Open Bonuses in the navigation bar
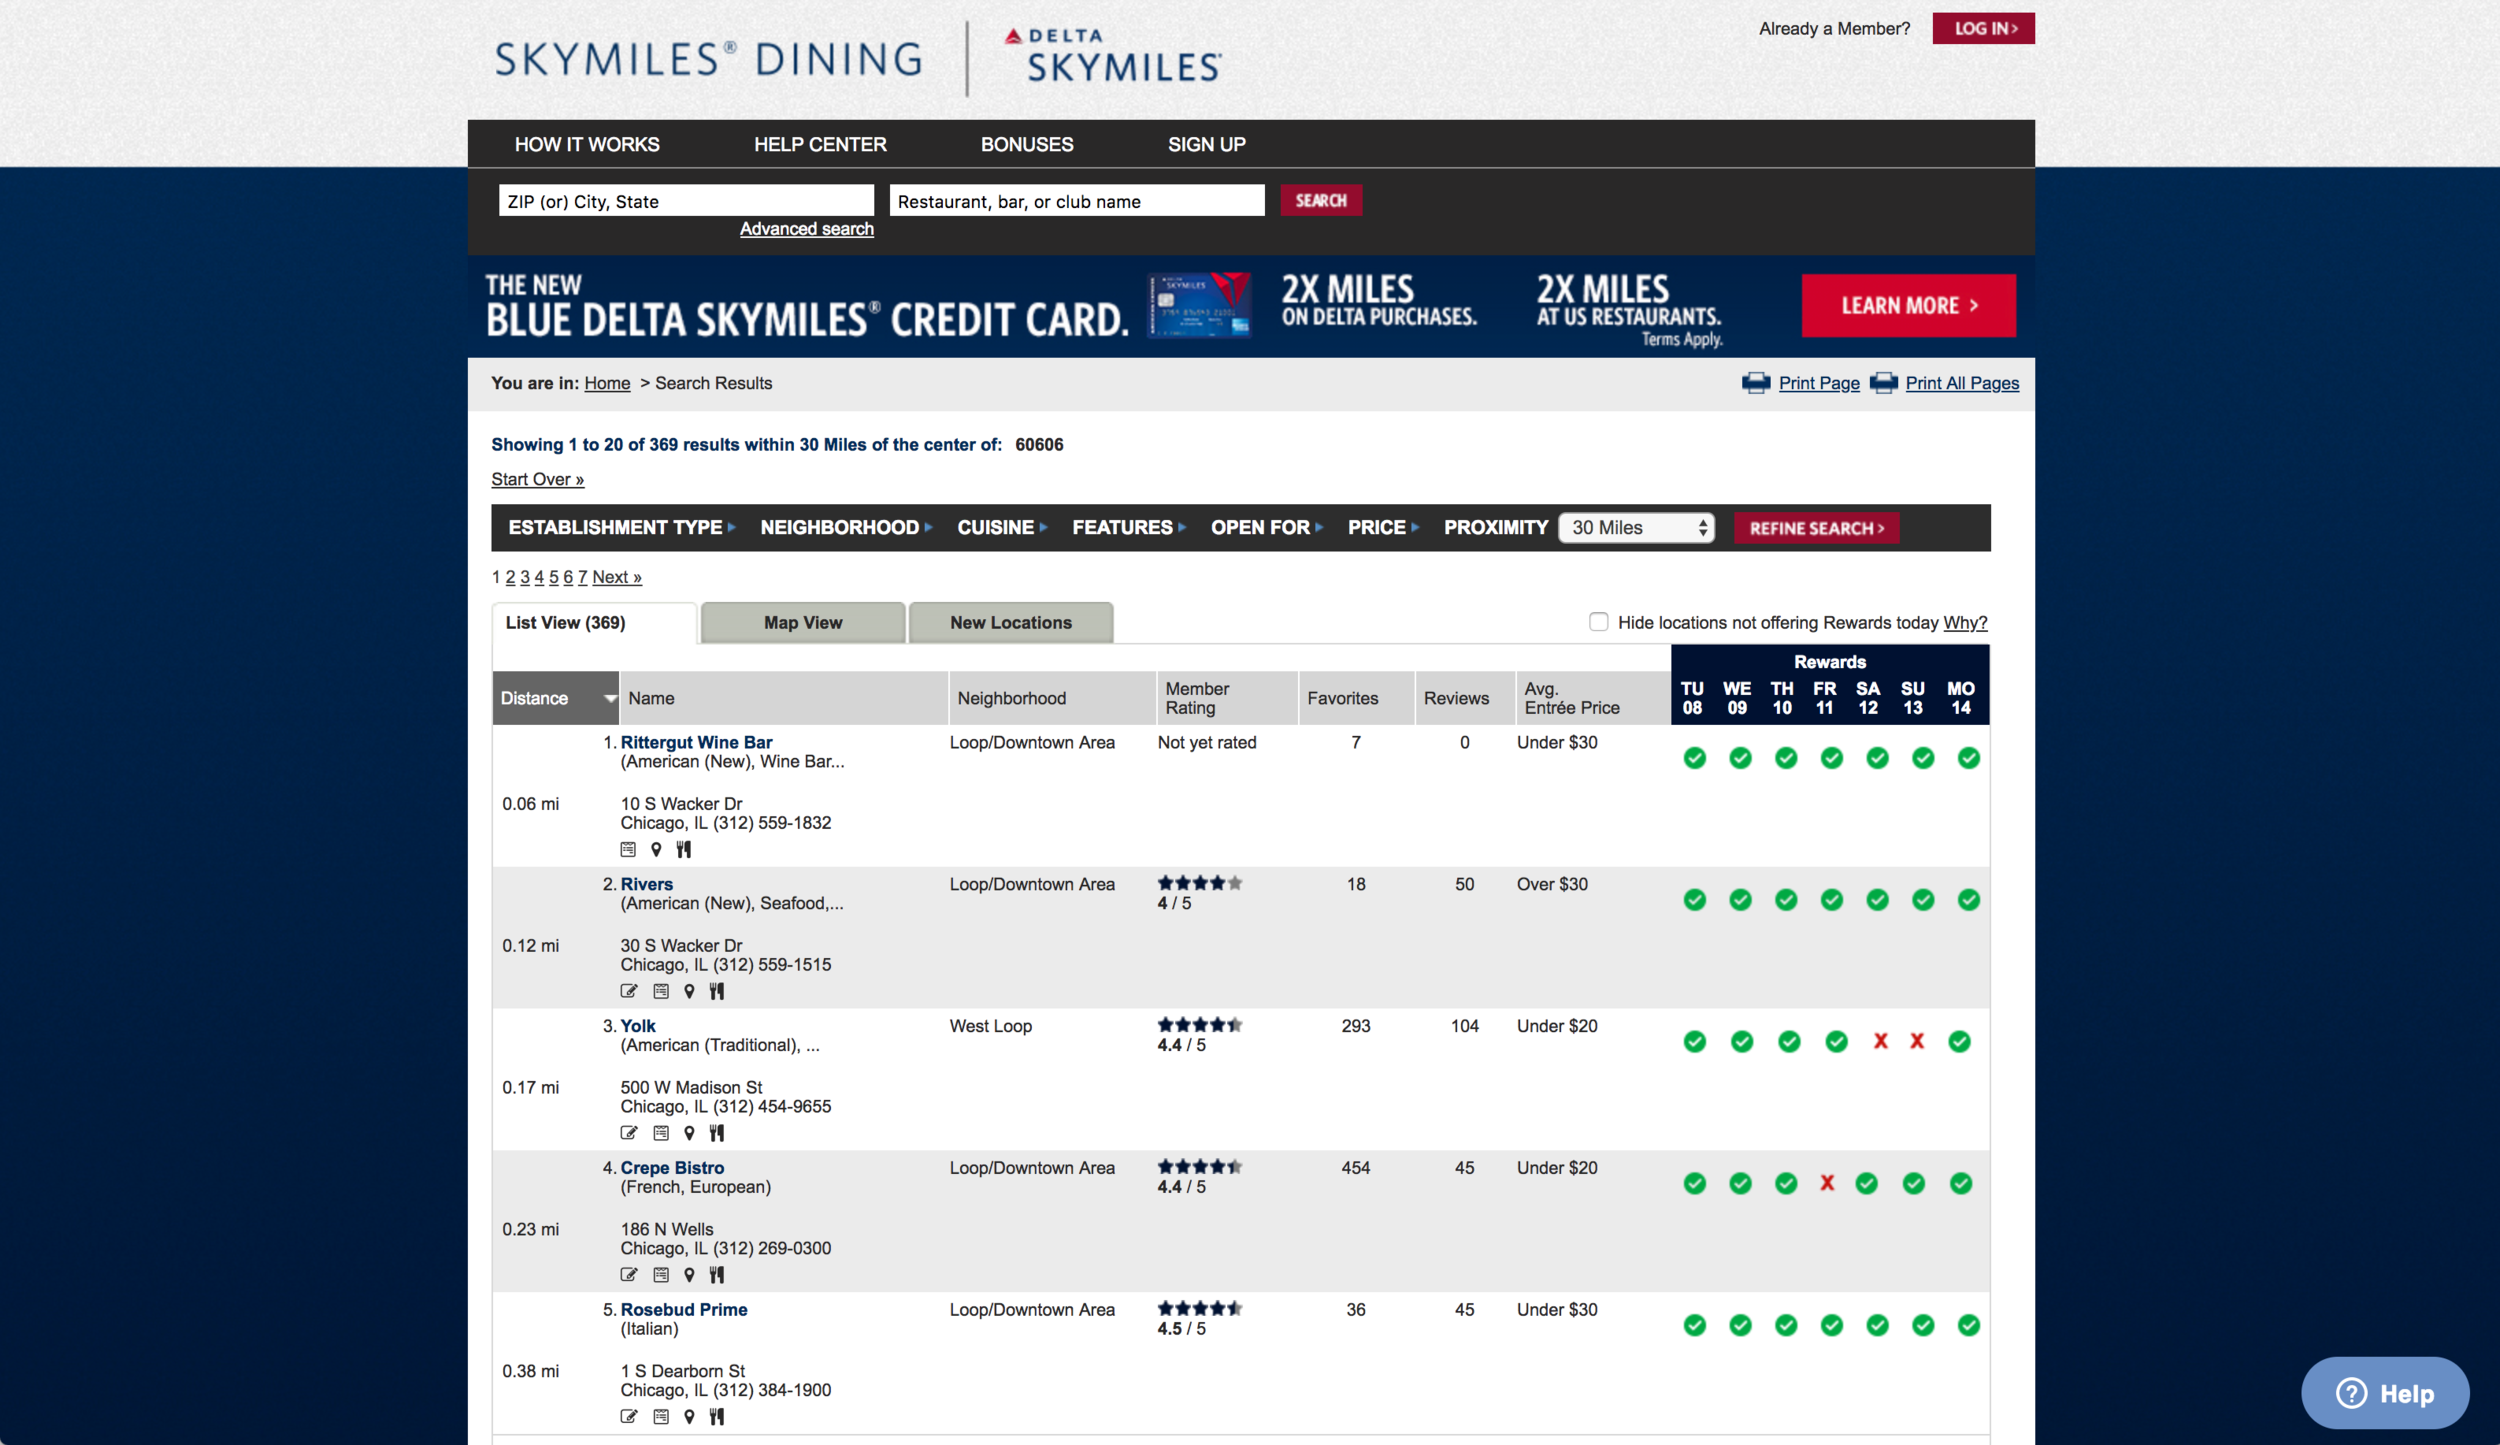2500x1445 pixels. [x=1026, y=144]
